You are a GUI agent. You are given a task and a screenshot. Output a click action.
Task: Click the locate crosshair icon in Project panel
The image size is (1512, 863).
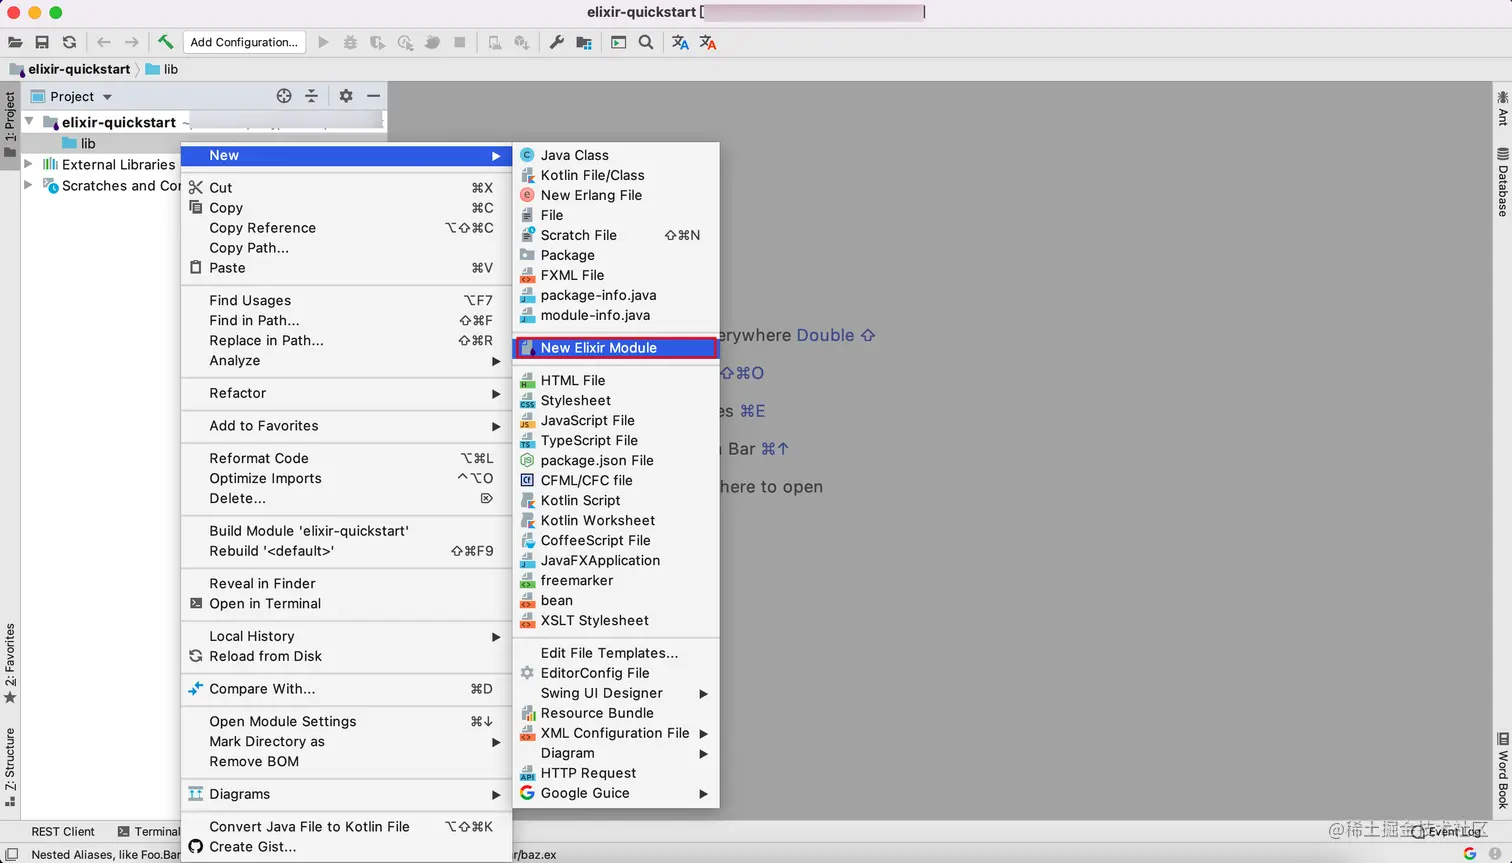click(284, 96)
